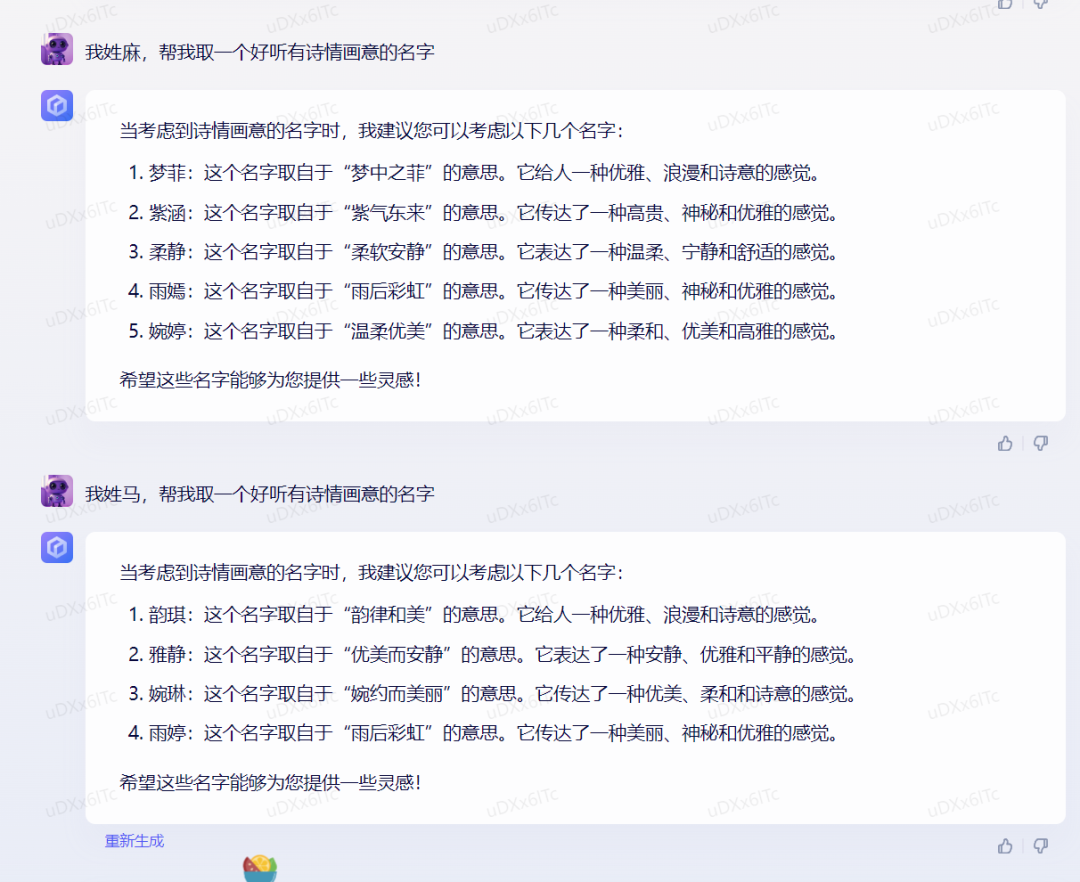1080x882 pixels.
Task: Select the 雨婷 name suggestion line
Action: (484, 733)
